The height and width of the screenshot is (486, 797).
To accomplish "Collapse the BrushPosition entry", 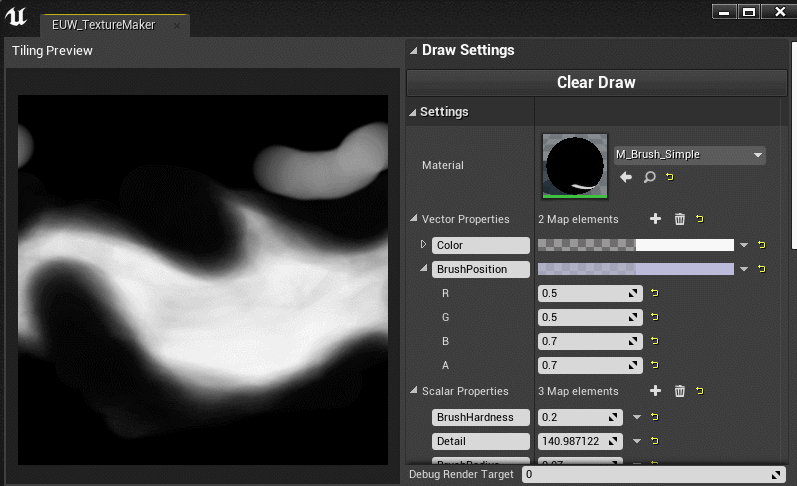I will [423, 268].
